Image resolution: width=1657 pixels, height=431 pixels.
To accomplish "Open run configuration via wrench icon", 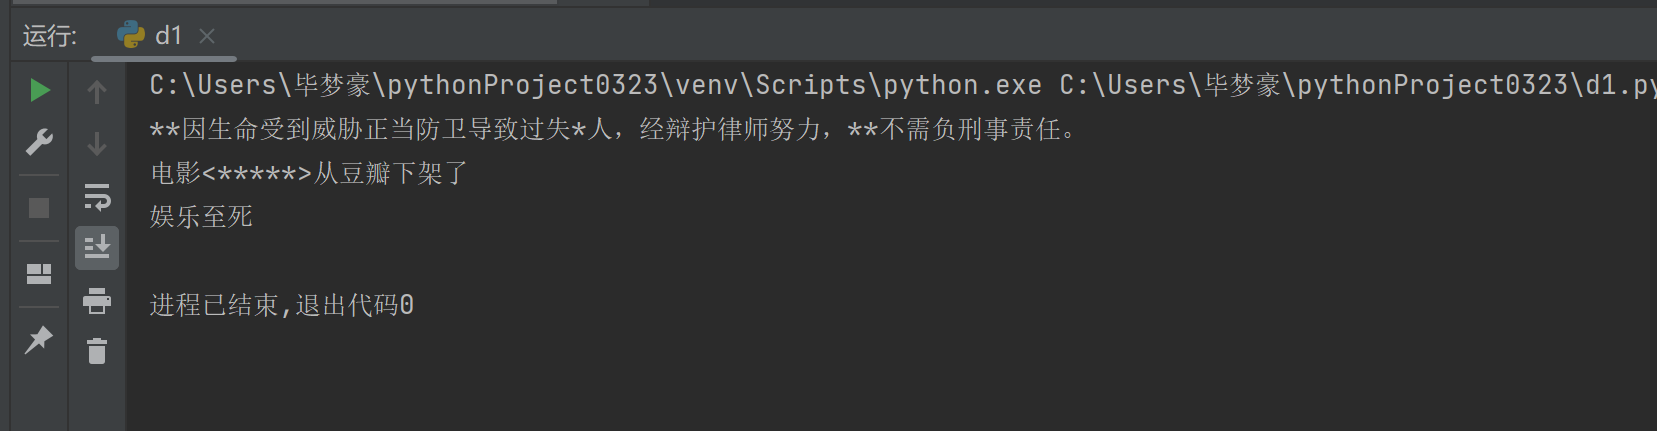I will point(39,142).
